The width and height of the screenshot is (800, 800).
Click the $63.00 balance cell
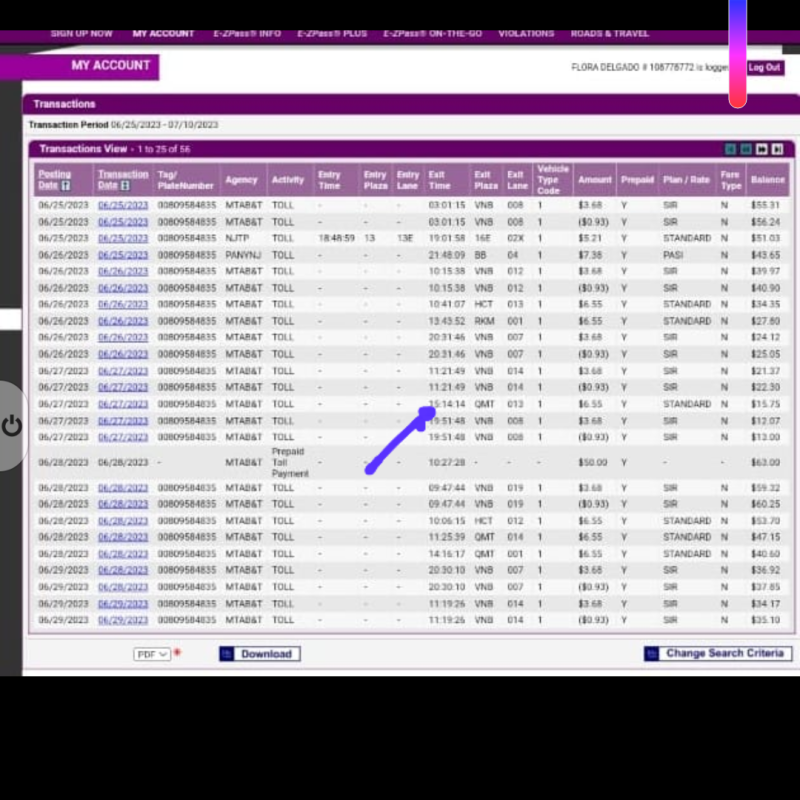765,463
